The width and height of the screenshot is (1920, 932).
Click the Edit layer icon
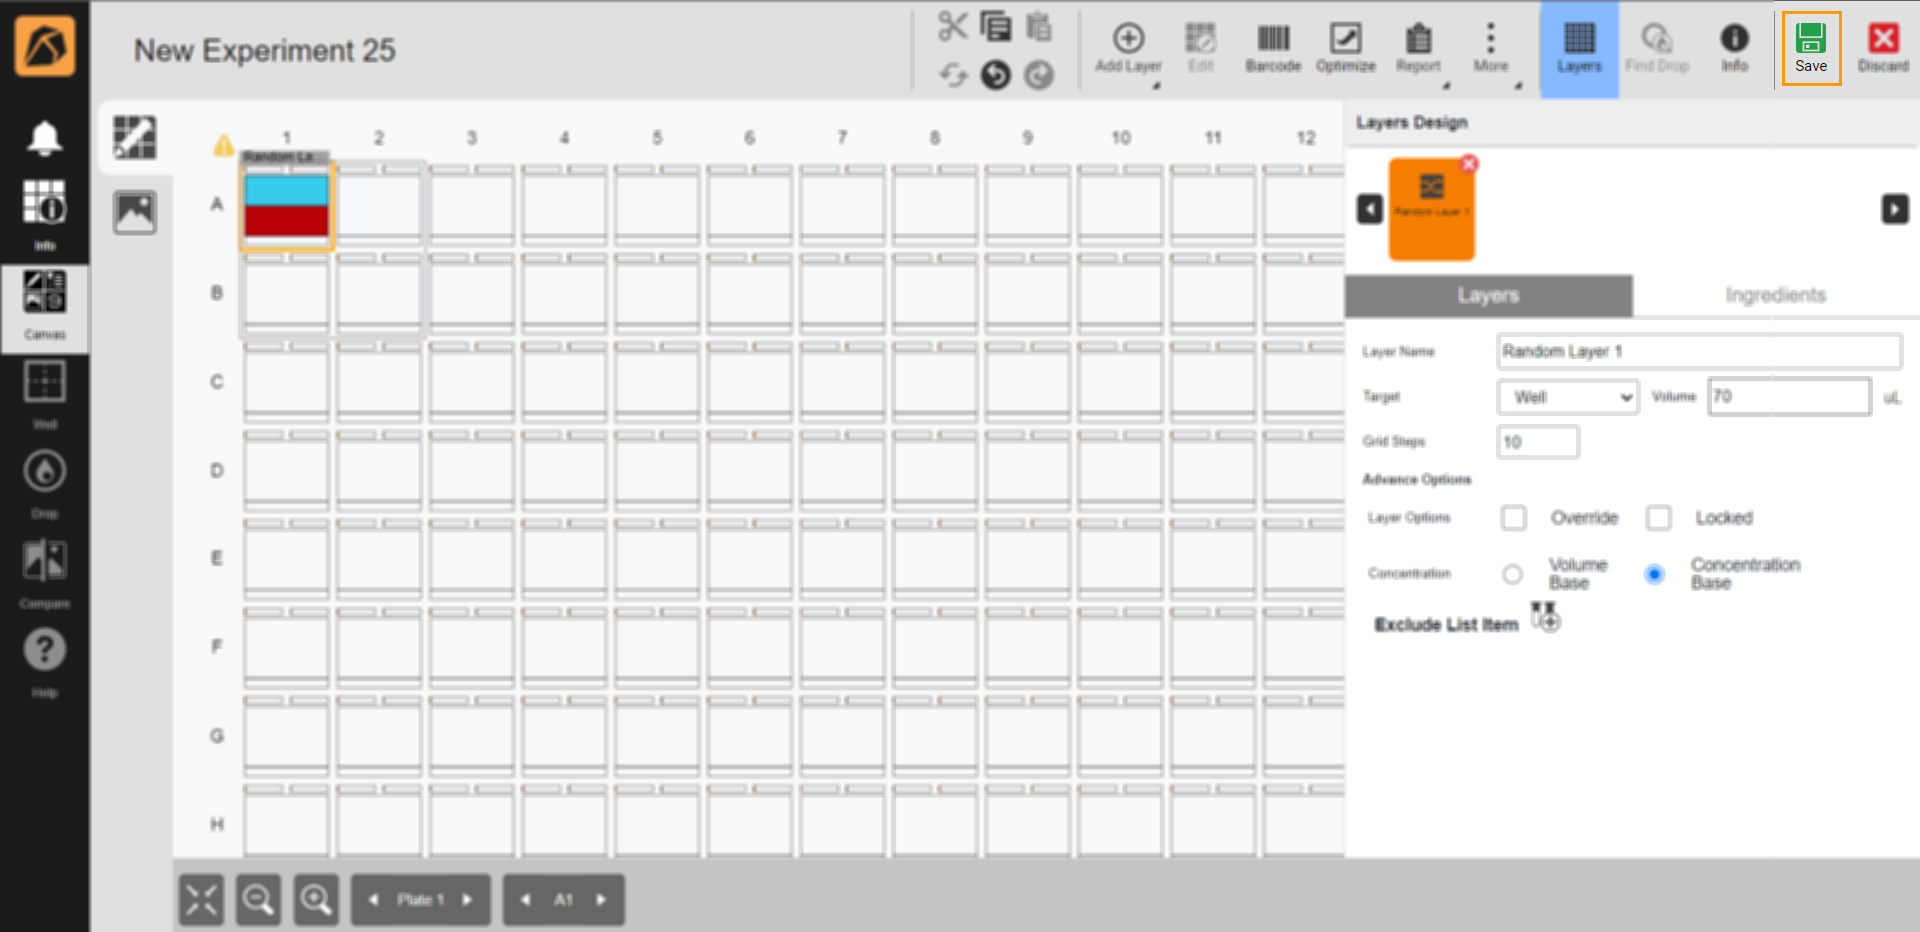click(1200, 49)
